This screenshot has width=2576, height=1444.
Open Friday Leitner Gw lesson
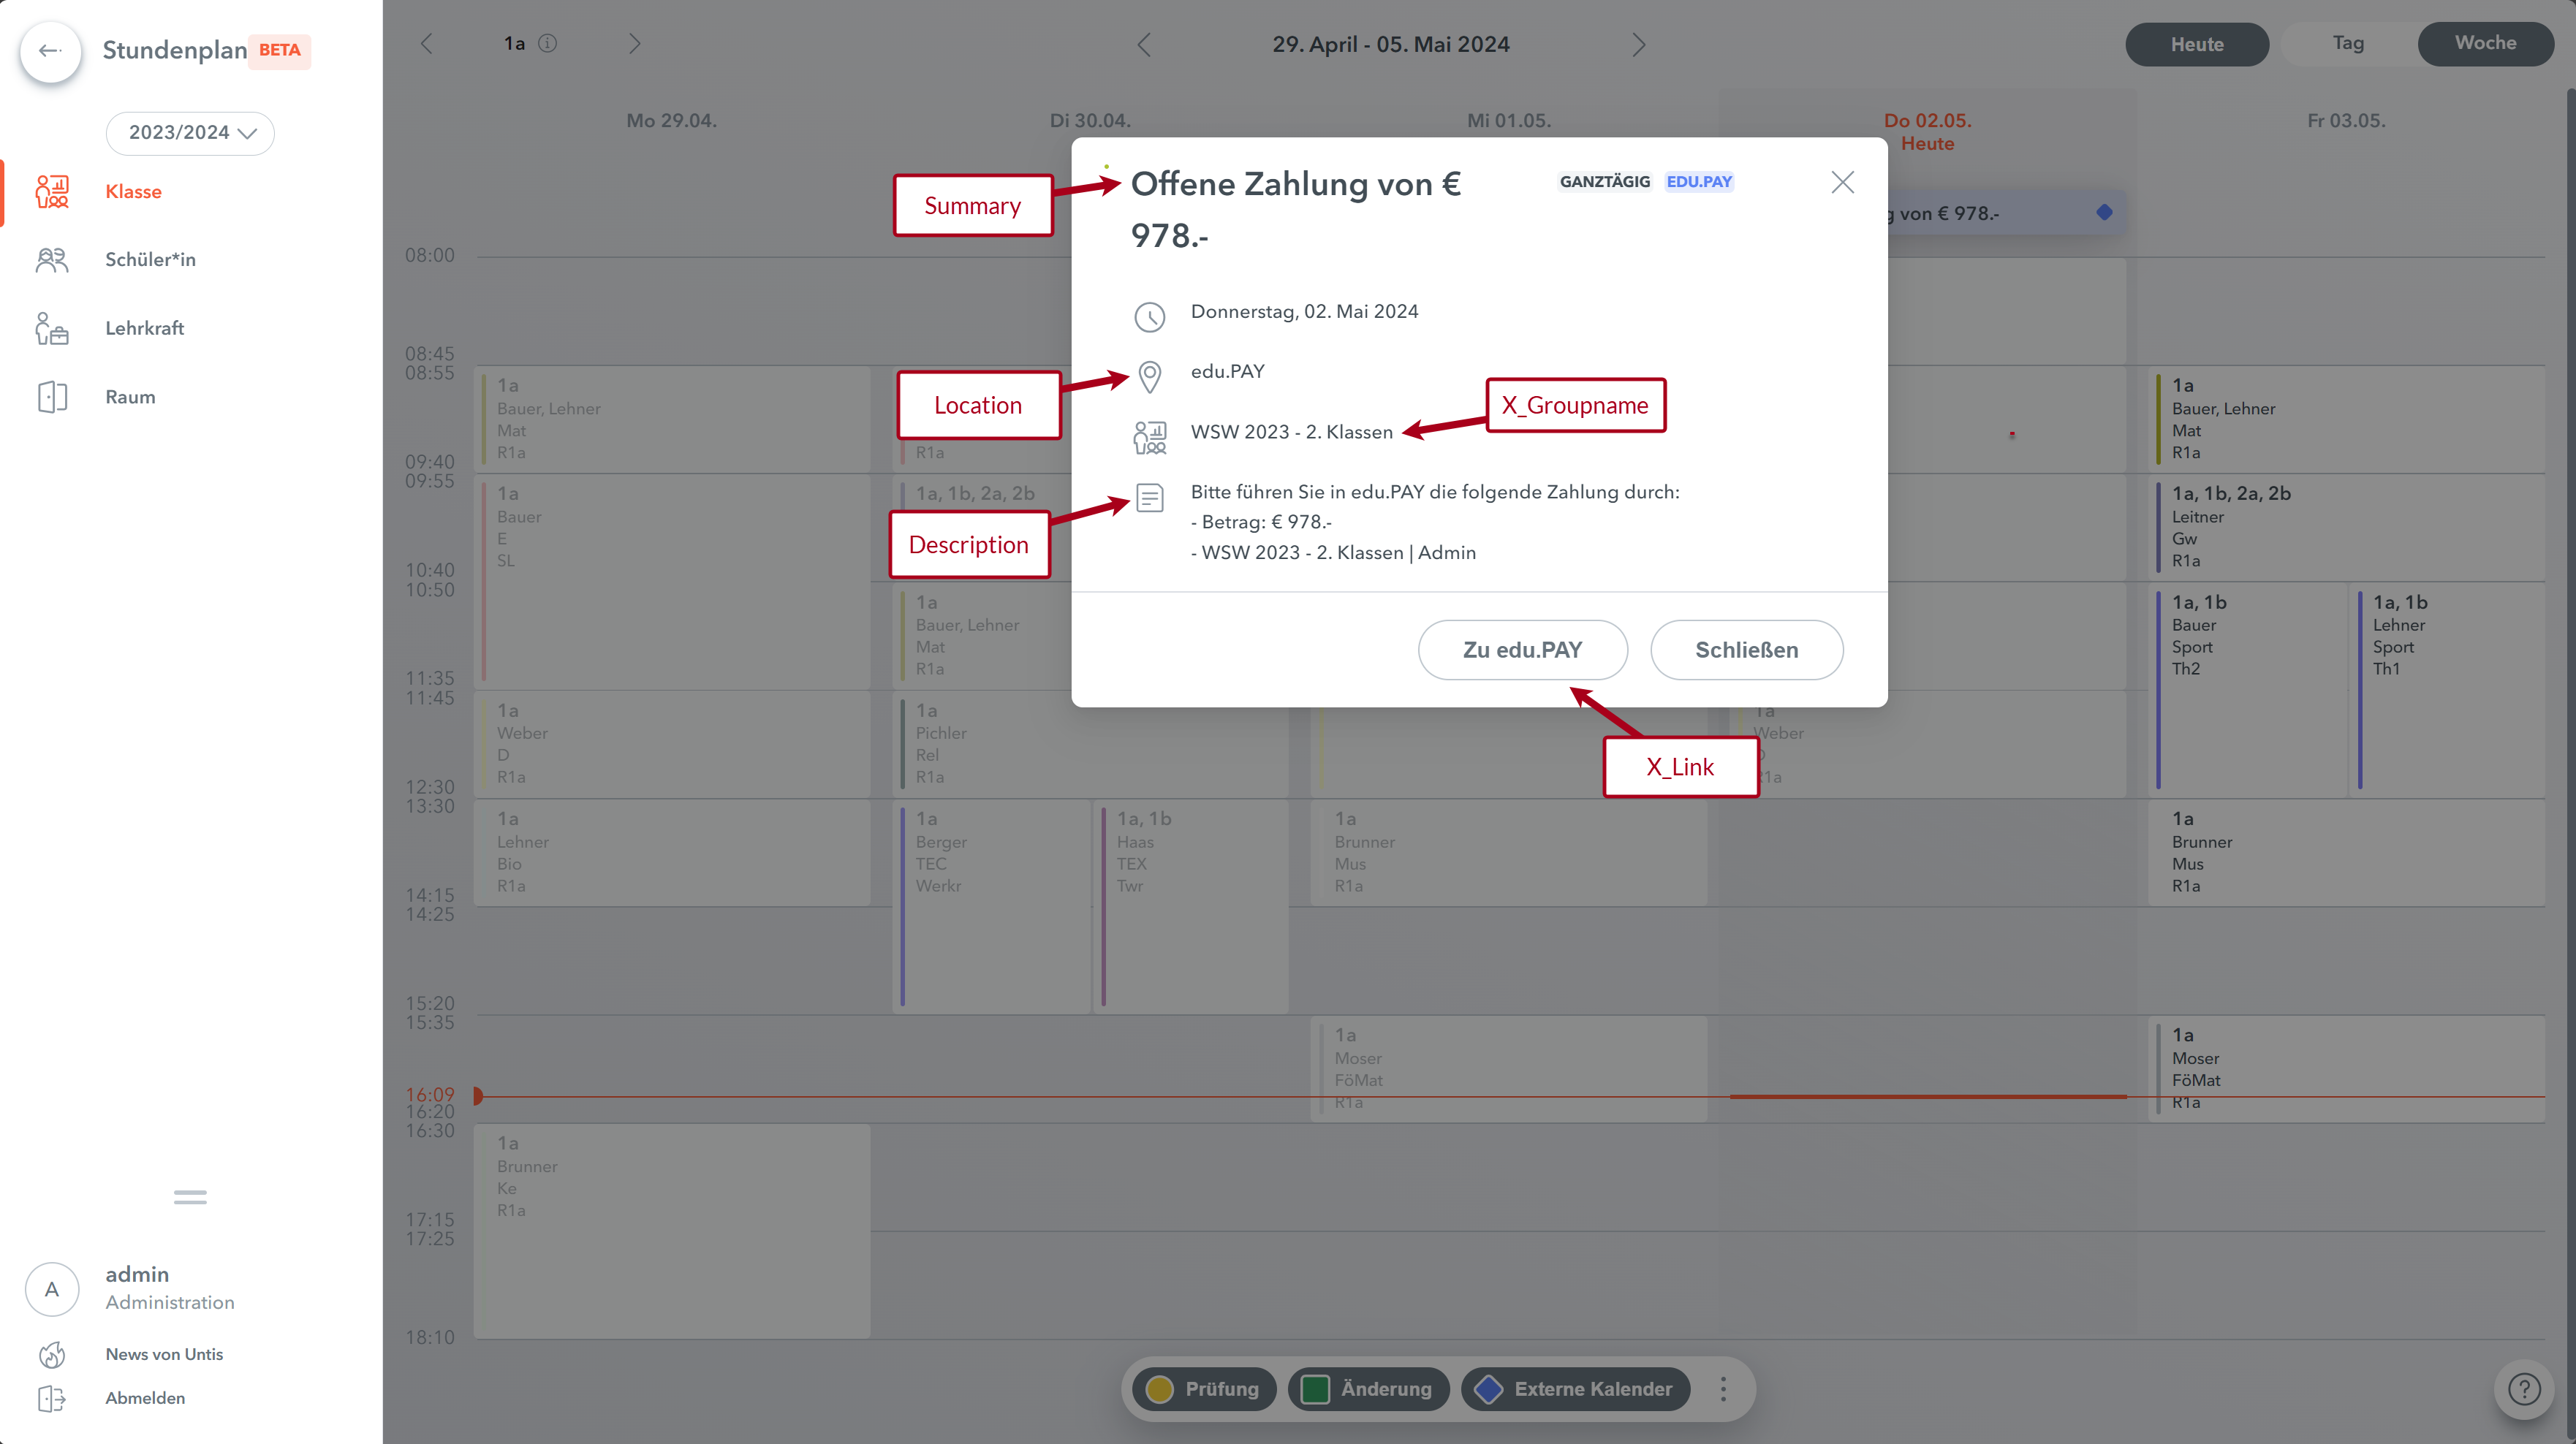click(x=2346, y=527)
